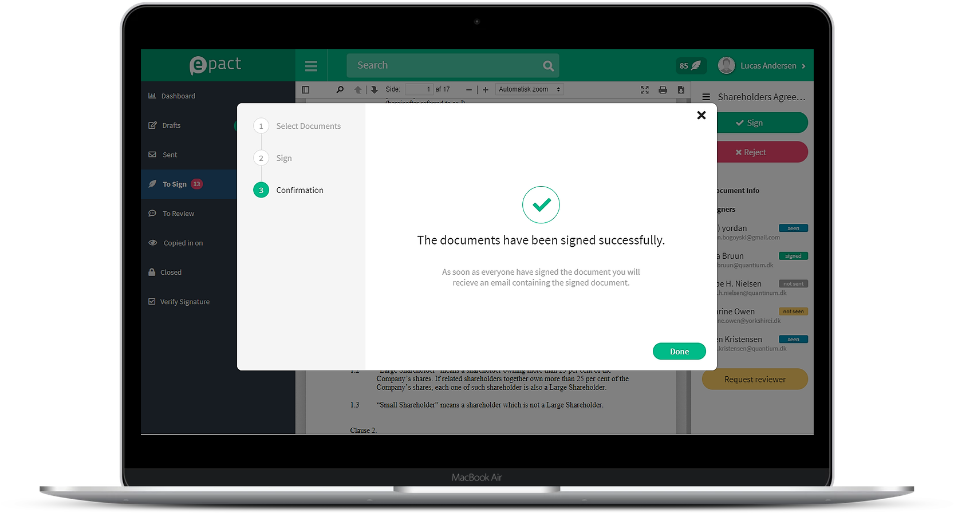Click the yellow not seen status badge
The image size is (954, 513).
(x=793, y=312)
